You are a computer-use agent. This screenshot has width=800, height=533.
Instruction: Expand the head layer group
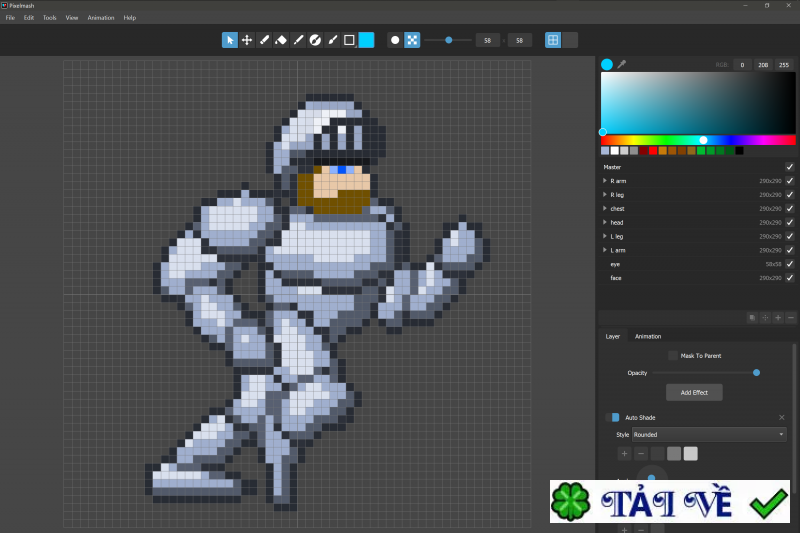[x=604, y=222]
